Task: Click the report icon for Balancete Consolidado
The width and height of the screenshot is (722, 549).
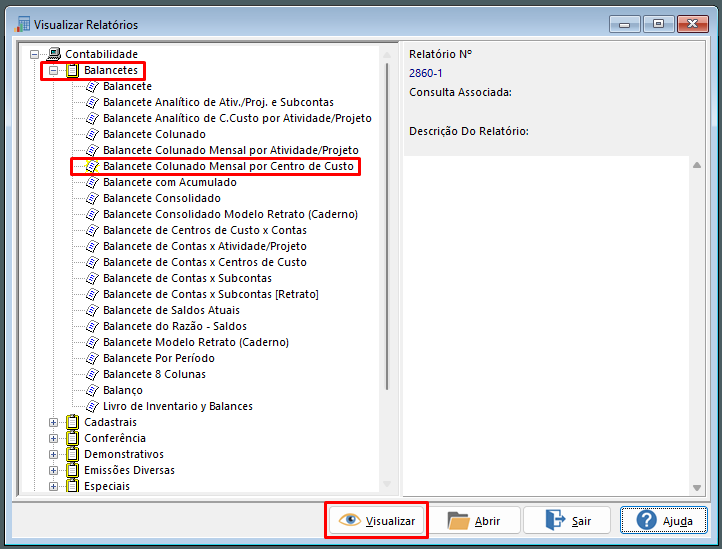Action: coord(93,199)
